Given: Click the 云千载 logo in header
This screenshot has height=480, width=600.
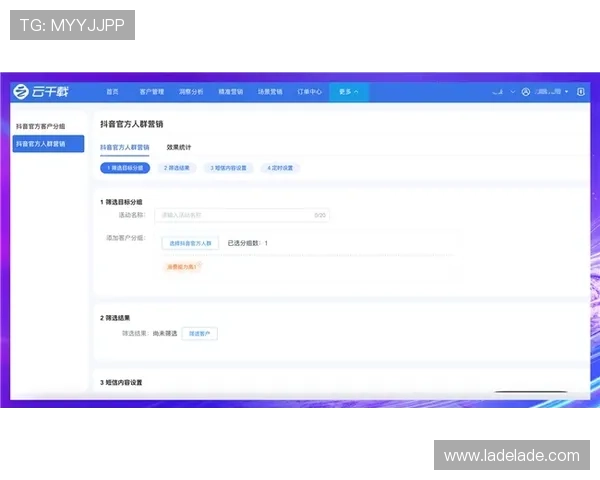Looking at the screenshot, I should (x=41, y=92).
